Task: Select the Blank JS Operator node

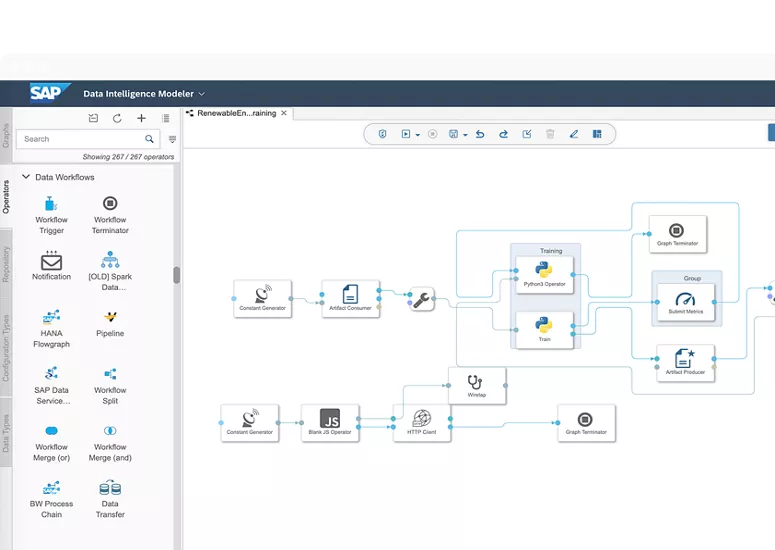Action: coord(330,423)
